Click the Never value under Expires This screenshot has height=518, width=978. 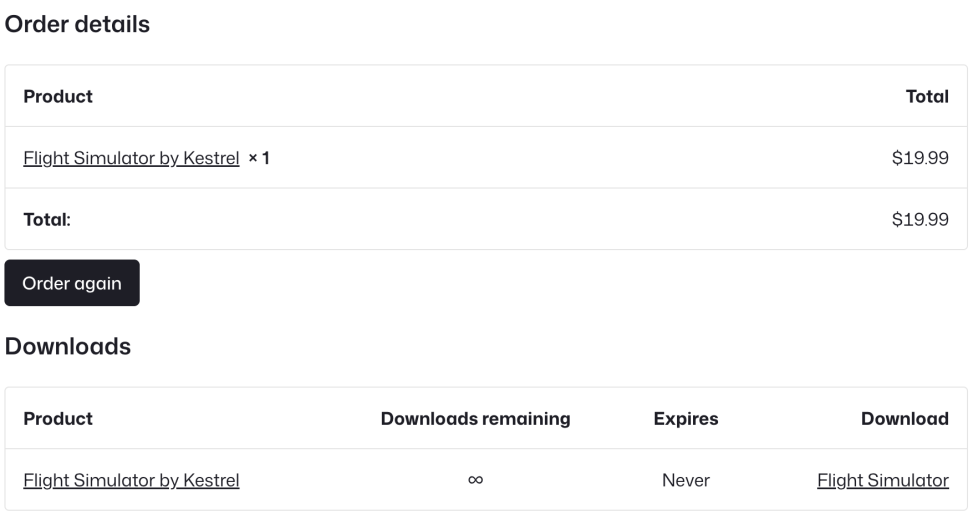click(x=685, y=480)
